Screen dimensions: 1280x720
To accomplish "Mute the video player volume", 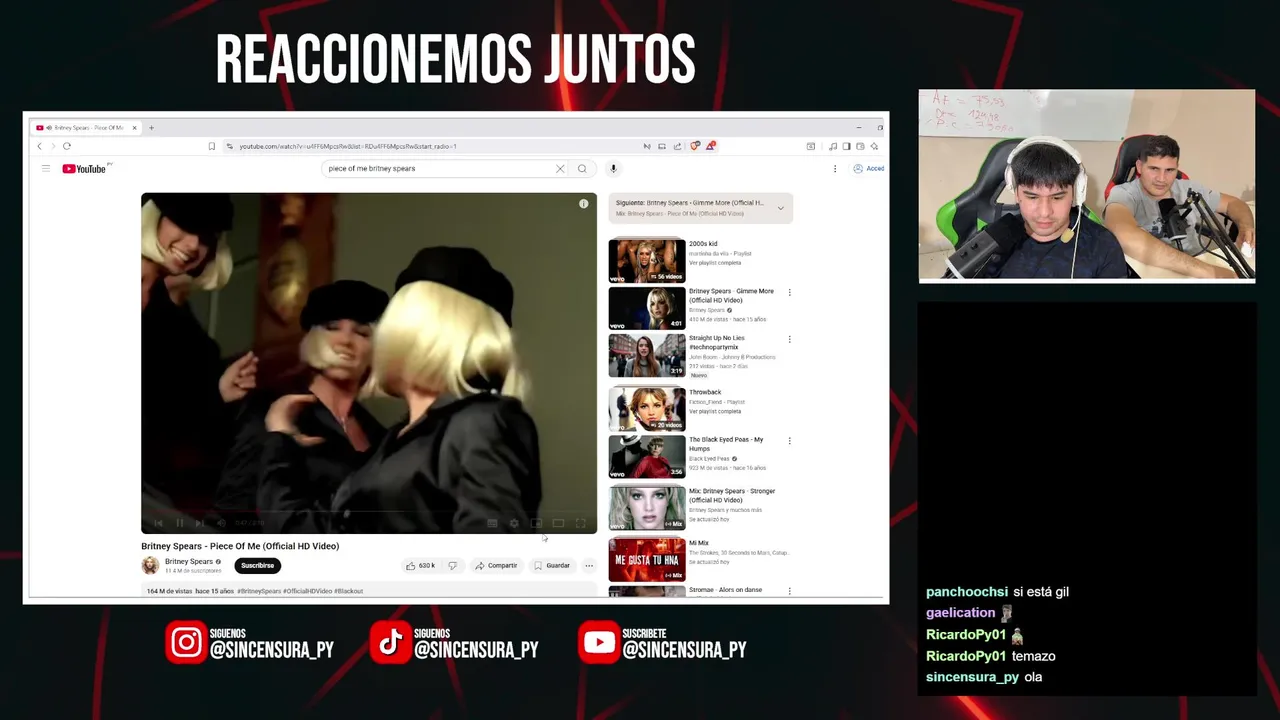I will [x=221, y=523].
